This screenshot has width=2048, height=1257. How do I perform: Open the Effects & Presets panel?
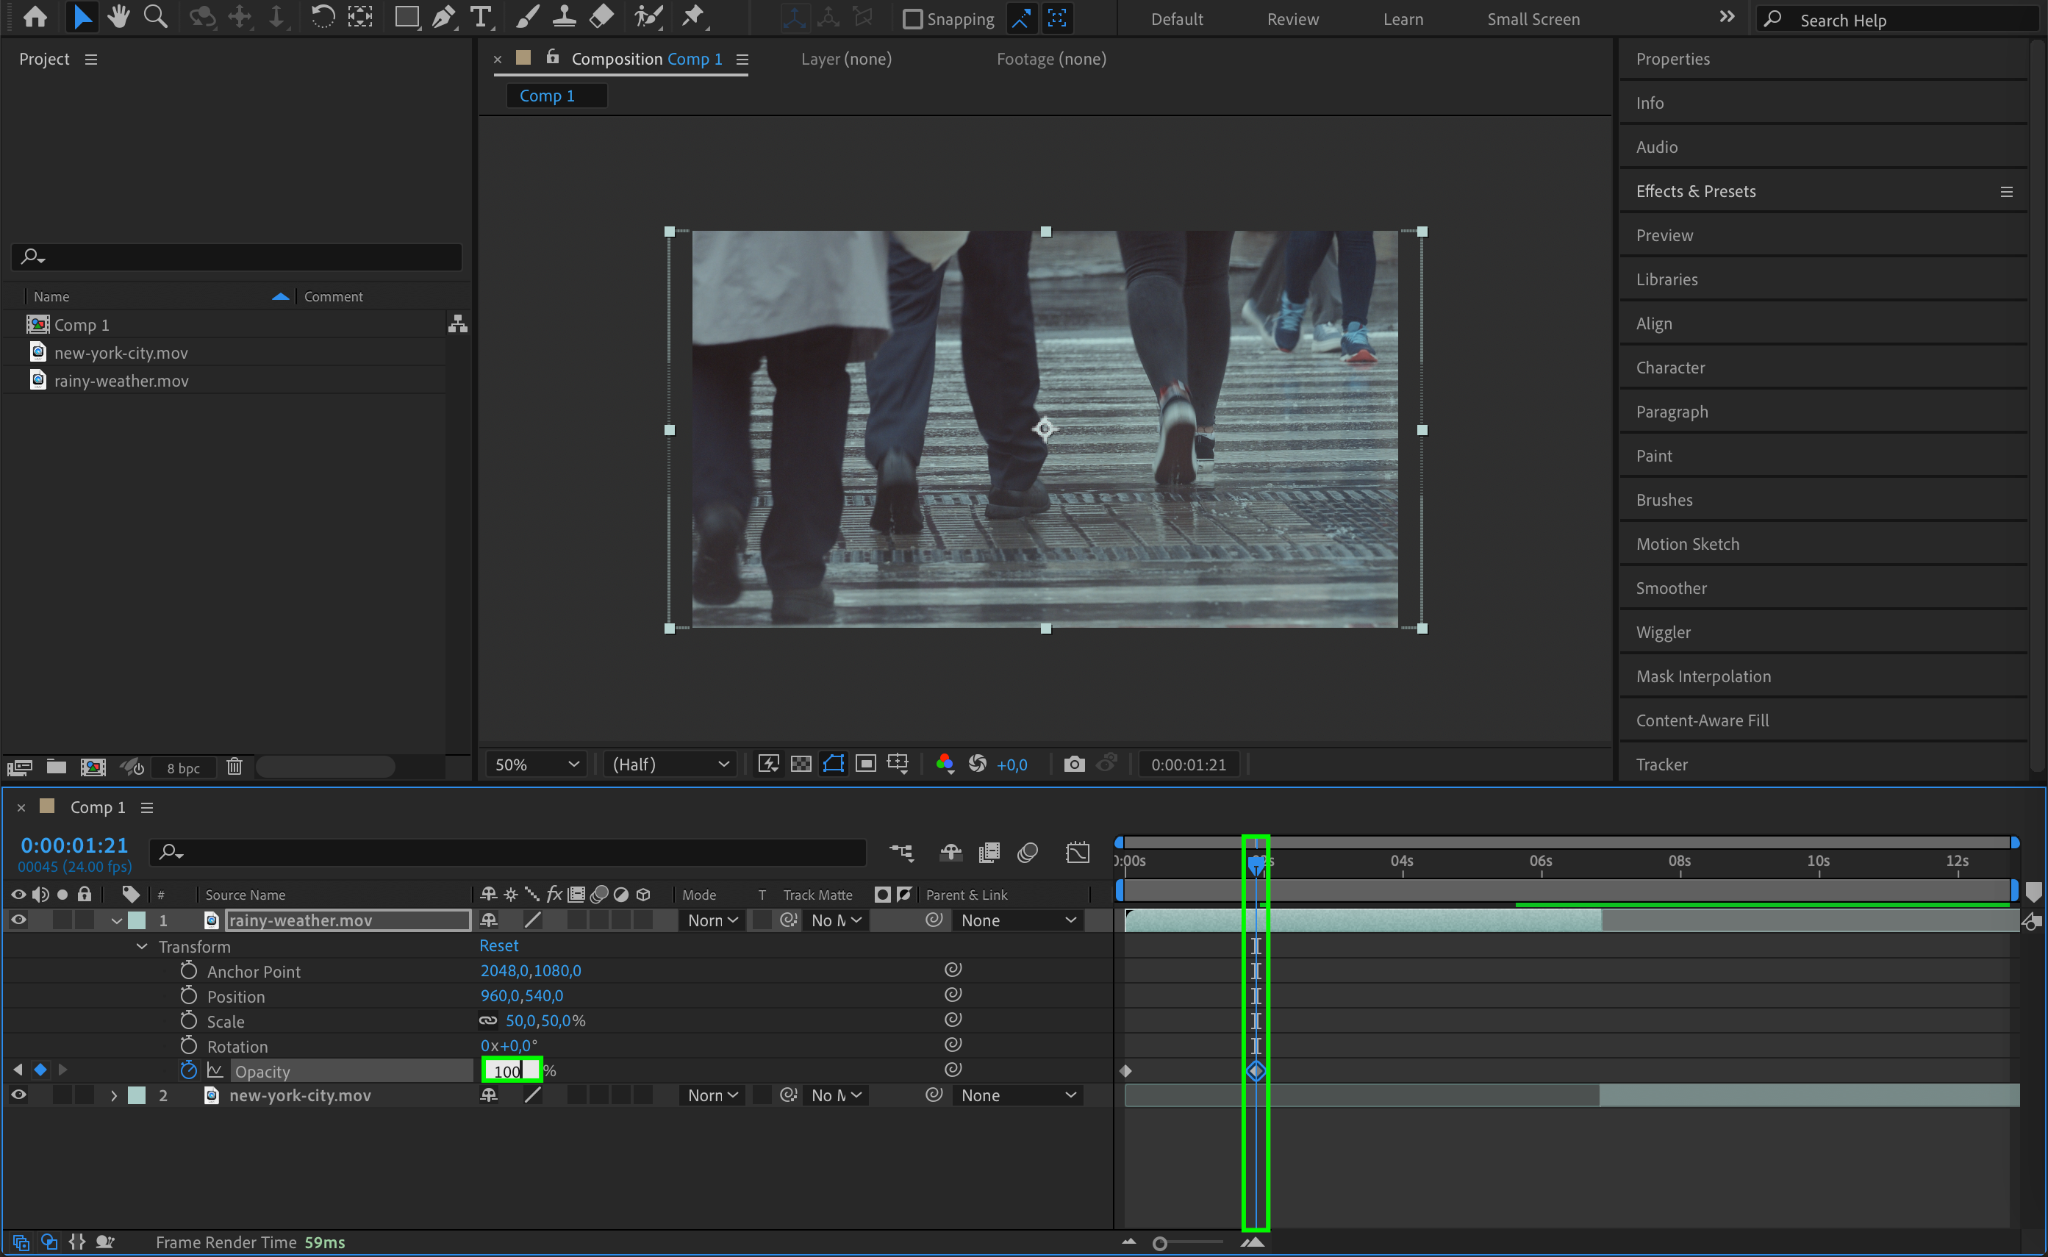pos(1696,191)
